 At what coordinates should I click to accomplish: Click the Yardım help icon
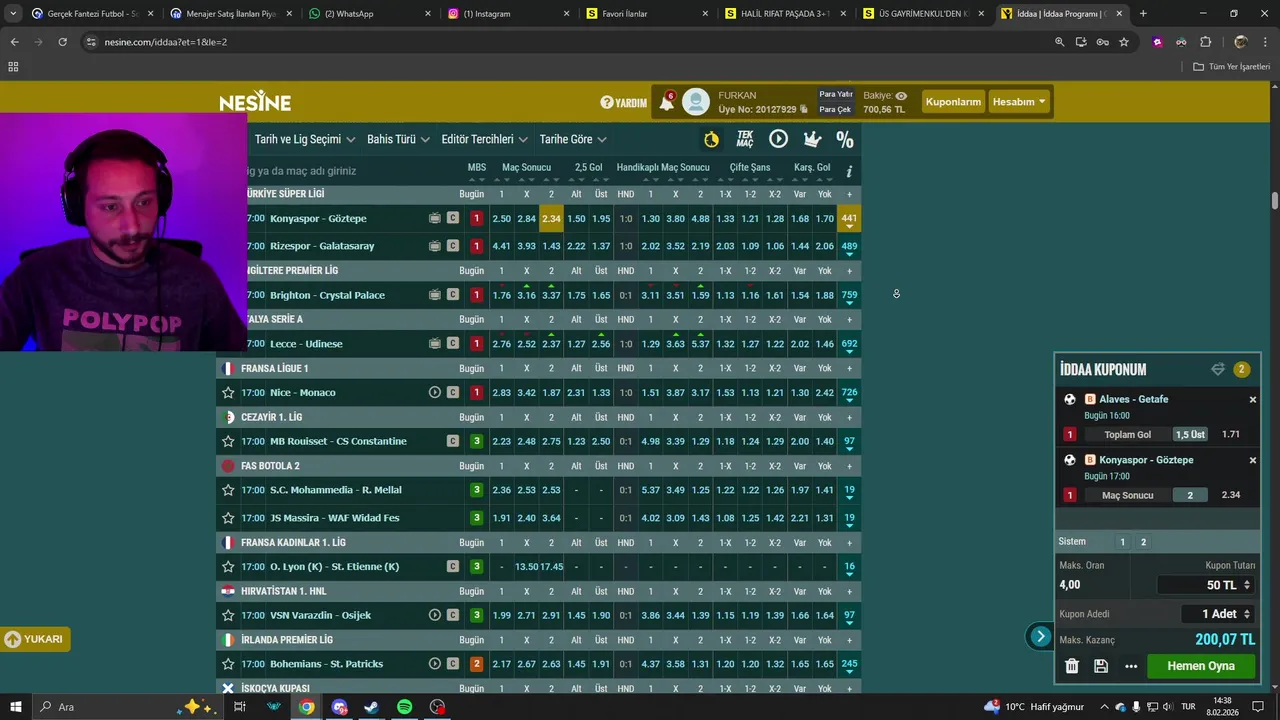[623, 102]
